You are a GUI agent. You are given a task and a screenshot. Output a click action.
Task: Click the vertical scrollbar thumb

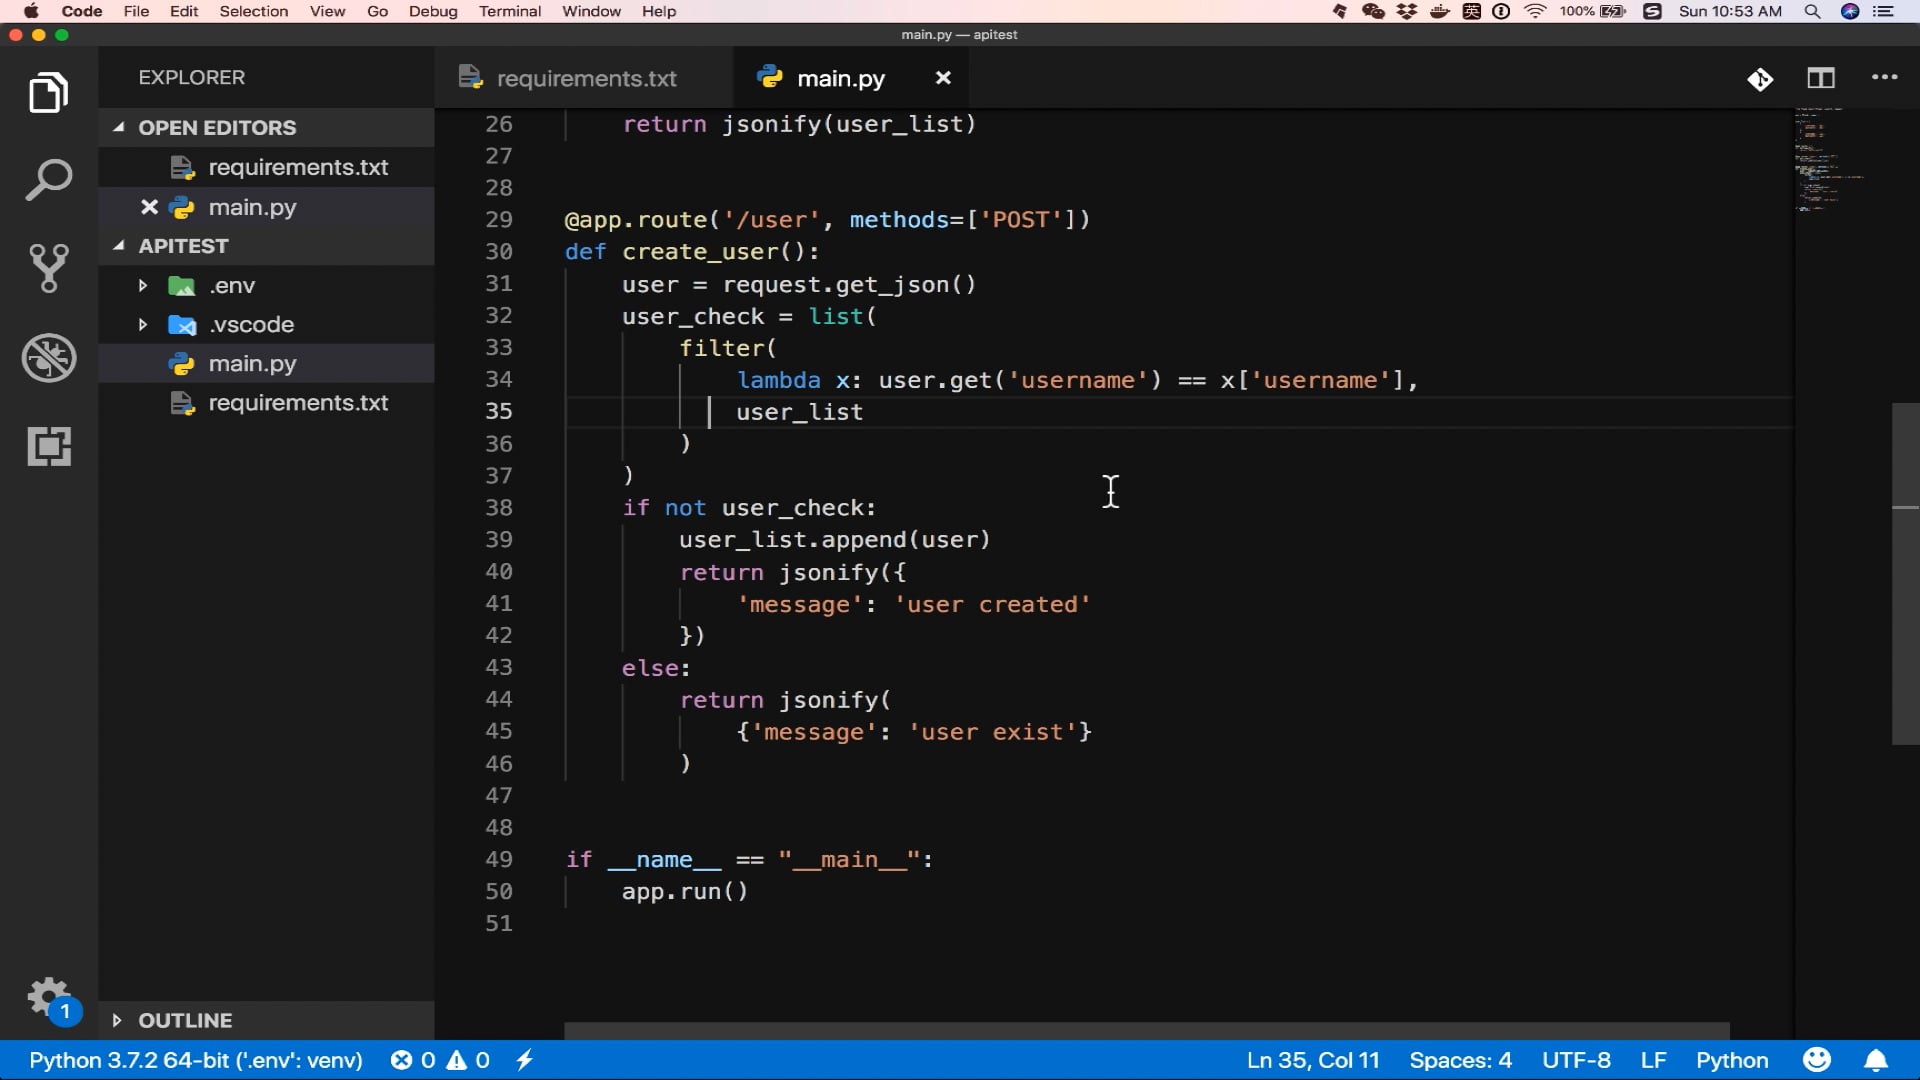pos(1904,574)
